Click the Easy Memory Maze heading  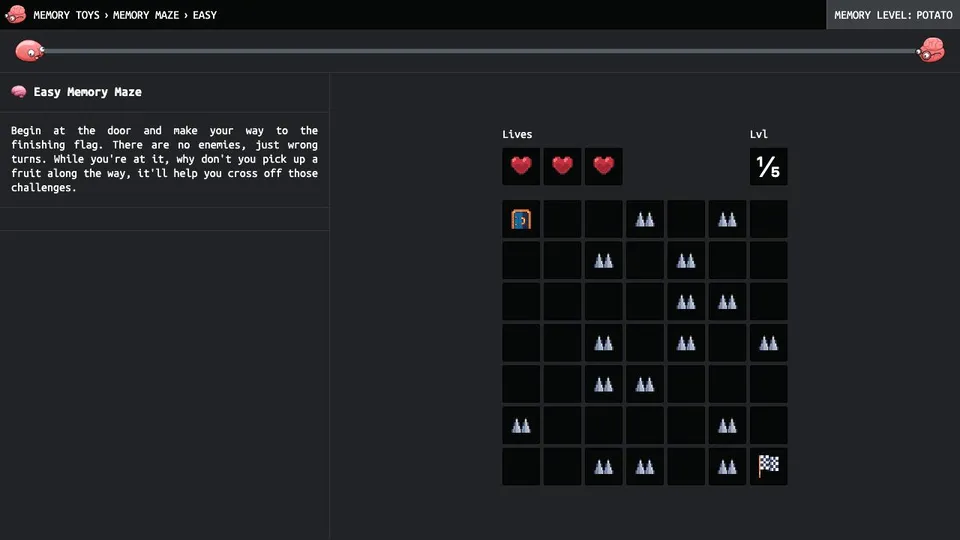point(88,92)
